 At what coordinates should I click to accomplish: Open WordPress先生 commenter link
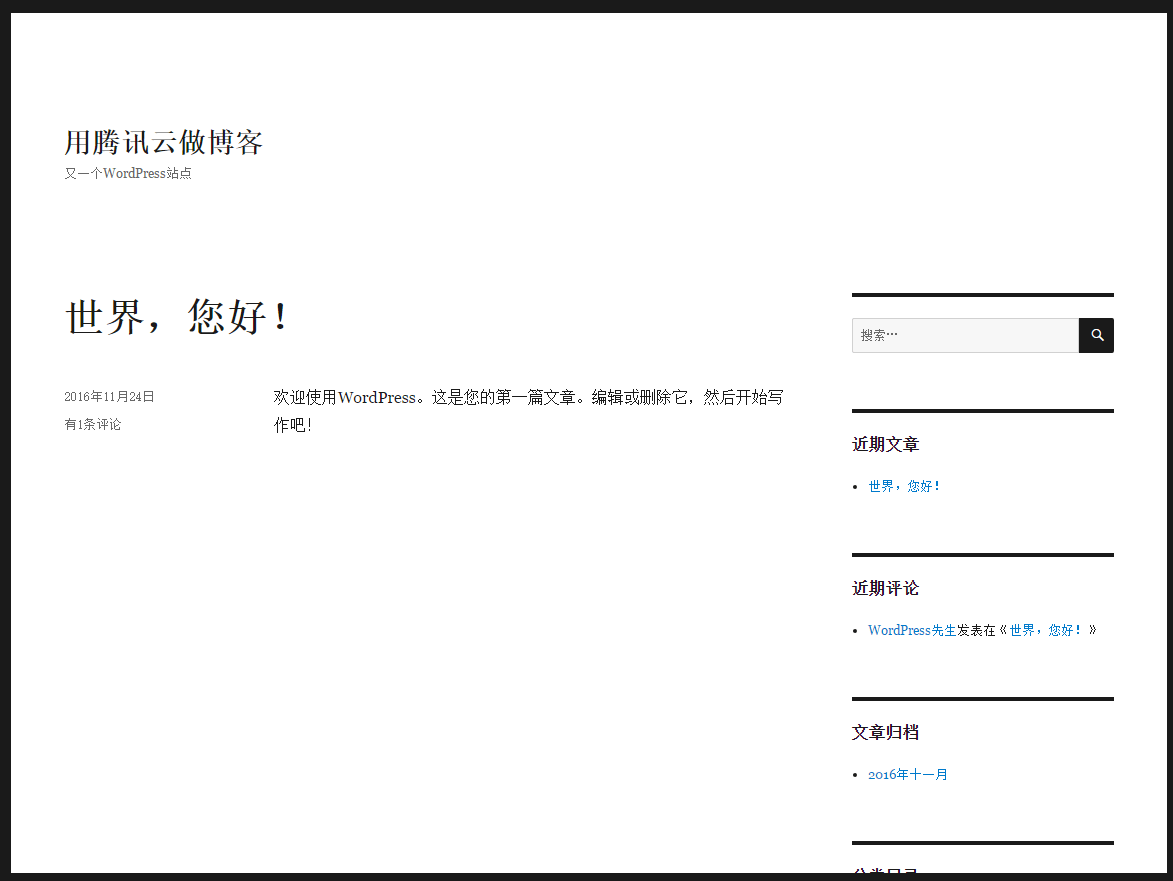click(912, 630)
